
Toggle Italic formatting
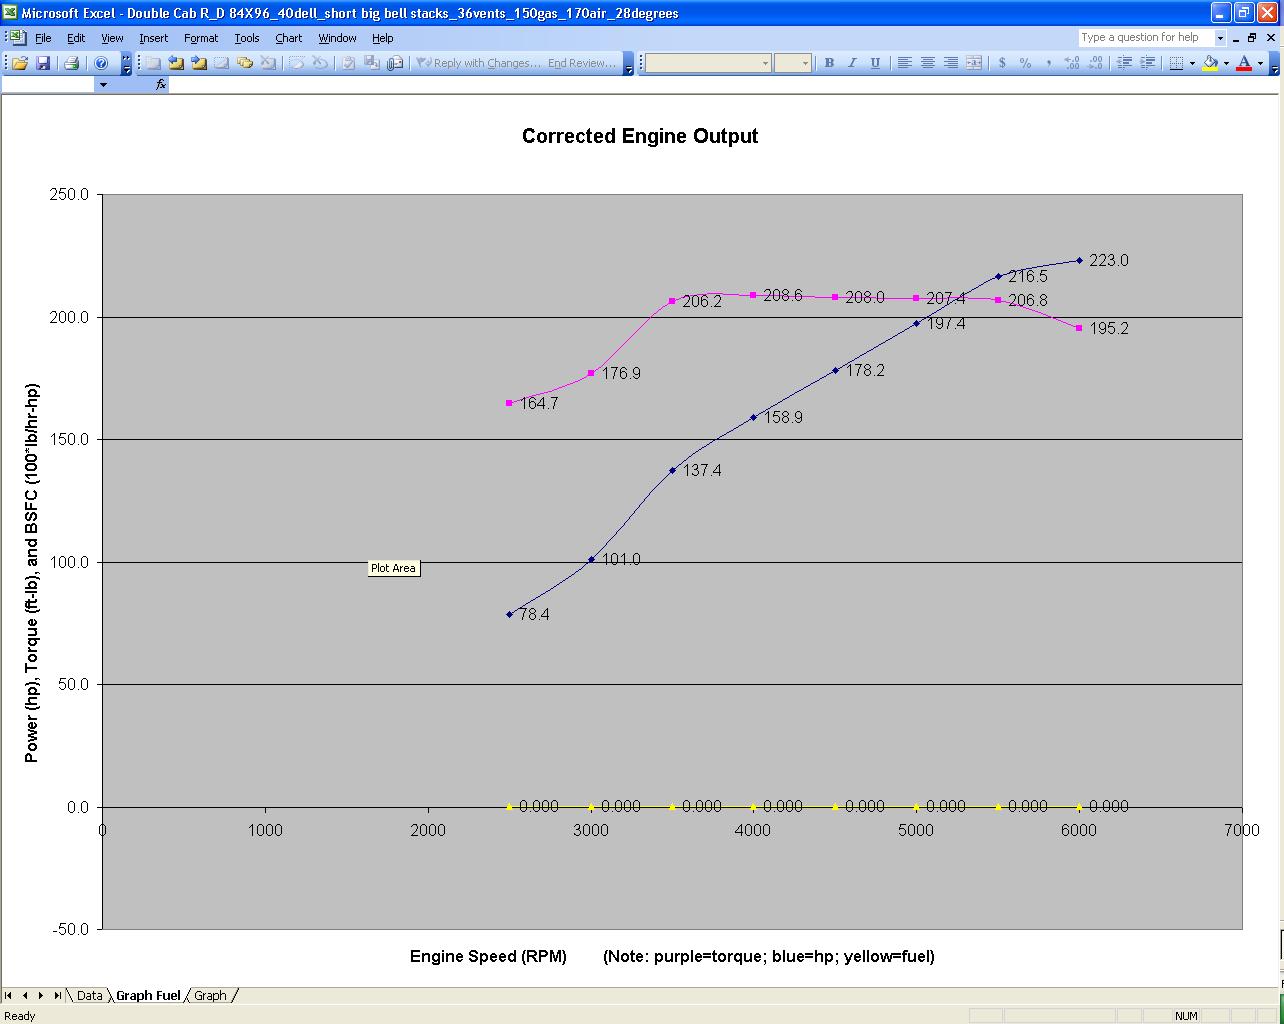(x=852, y=63)
